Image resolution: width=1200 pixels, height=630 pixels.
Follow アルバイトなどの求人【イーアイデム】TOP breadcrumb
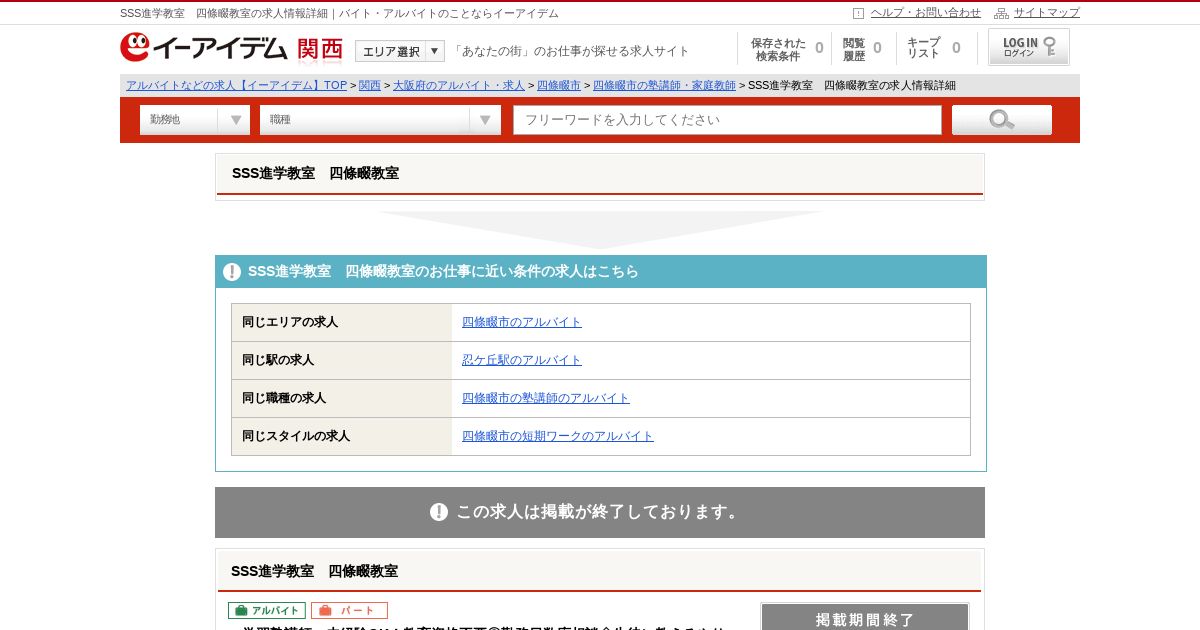click(x=236, y=86)
